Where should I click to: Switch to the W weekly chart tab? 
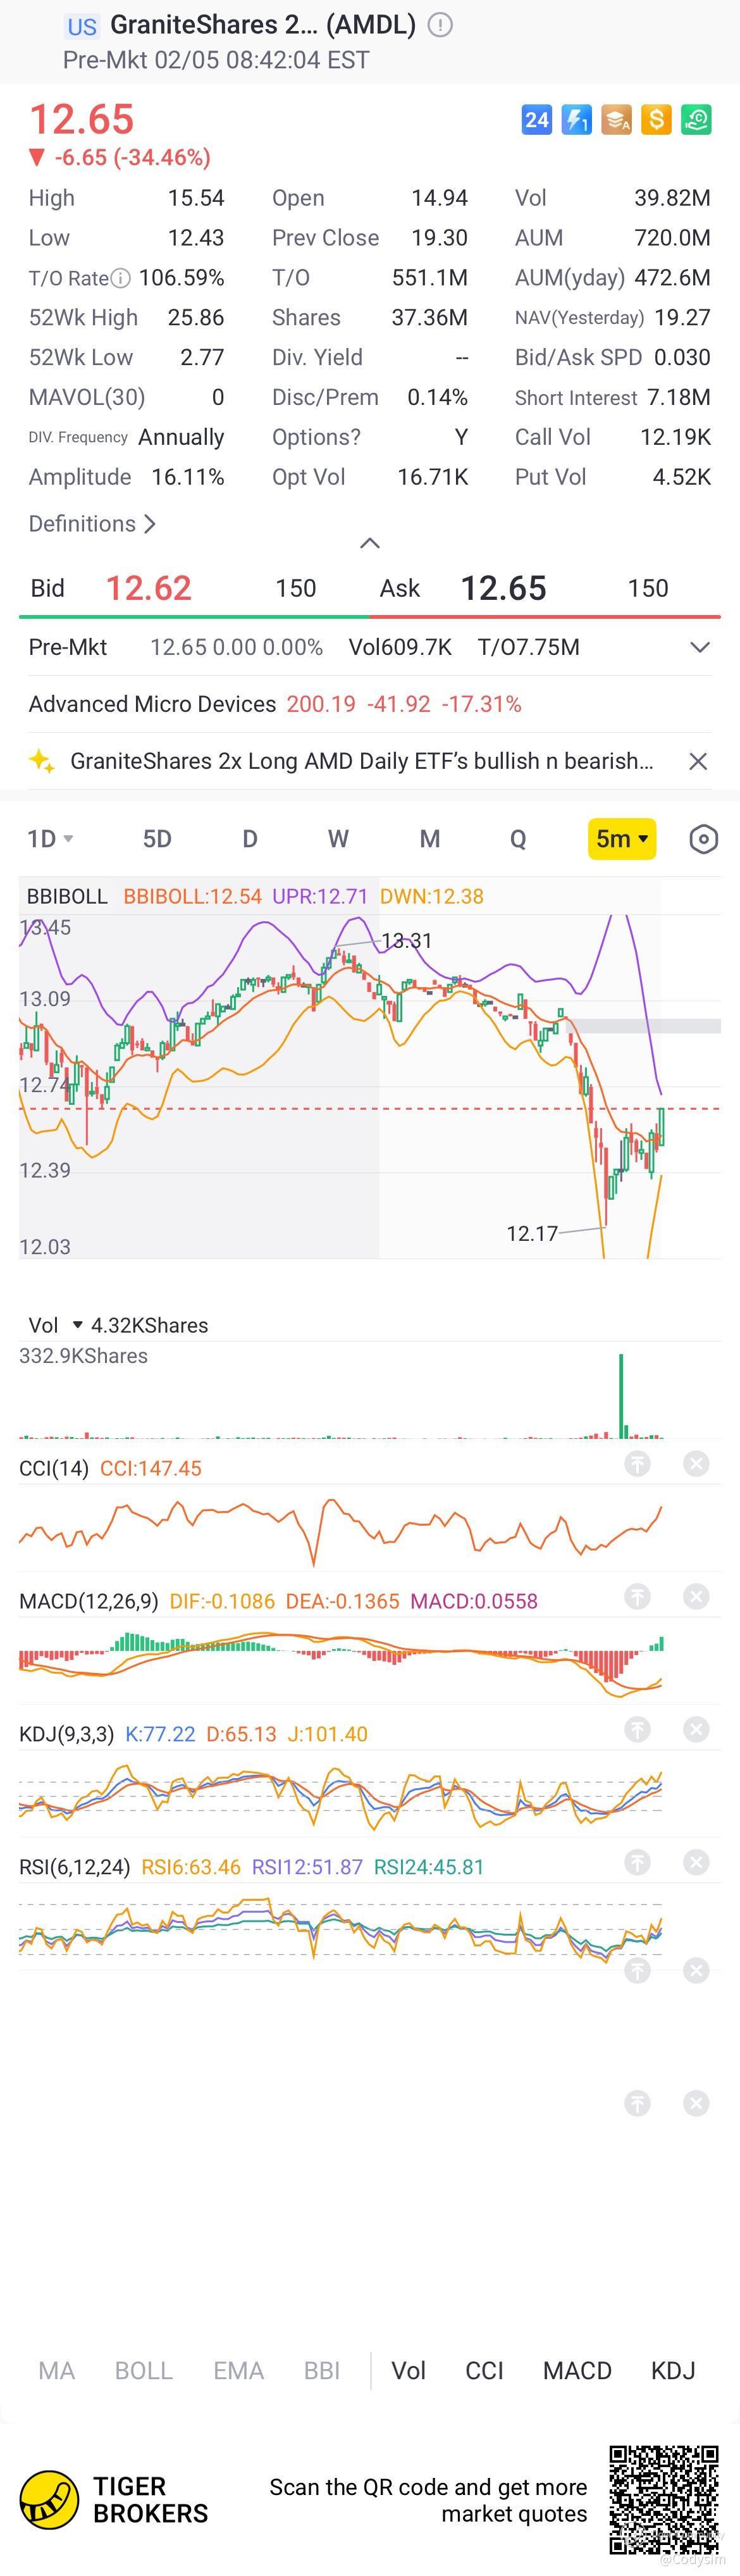click(x=338, y=839)
